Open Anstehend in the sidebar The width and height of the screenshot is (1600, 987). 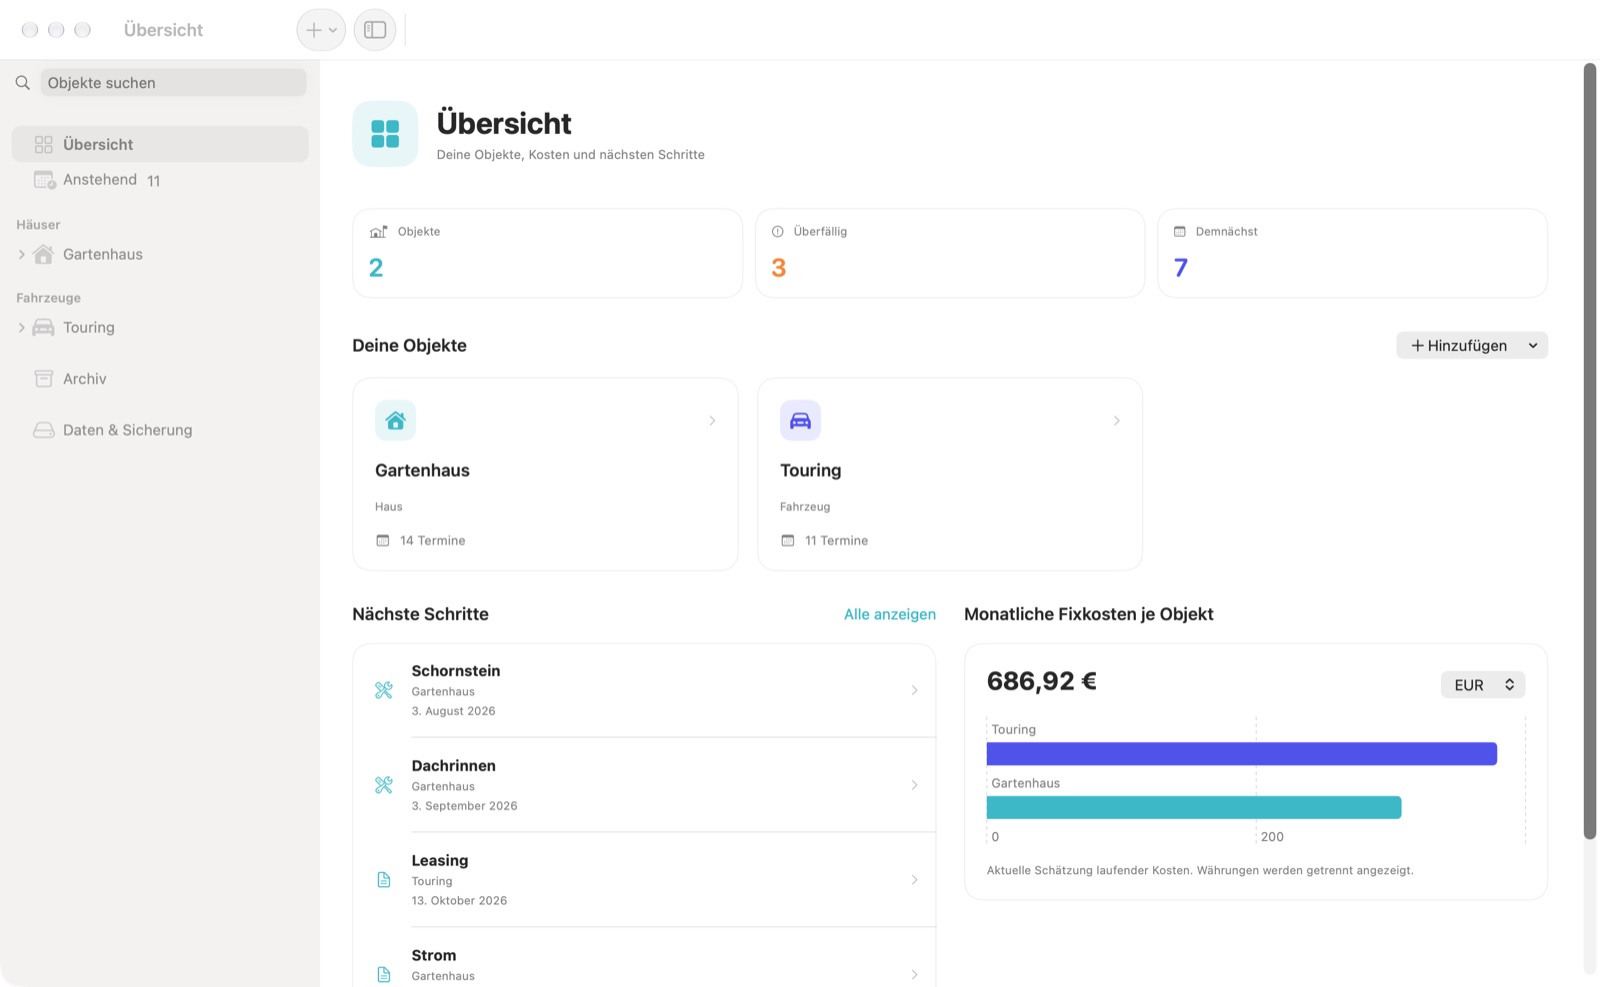click(160, 180)
